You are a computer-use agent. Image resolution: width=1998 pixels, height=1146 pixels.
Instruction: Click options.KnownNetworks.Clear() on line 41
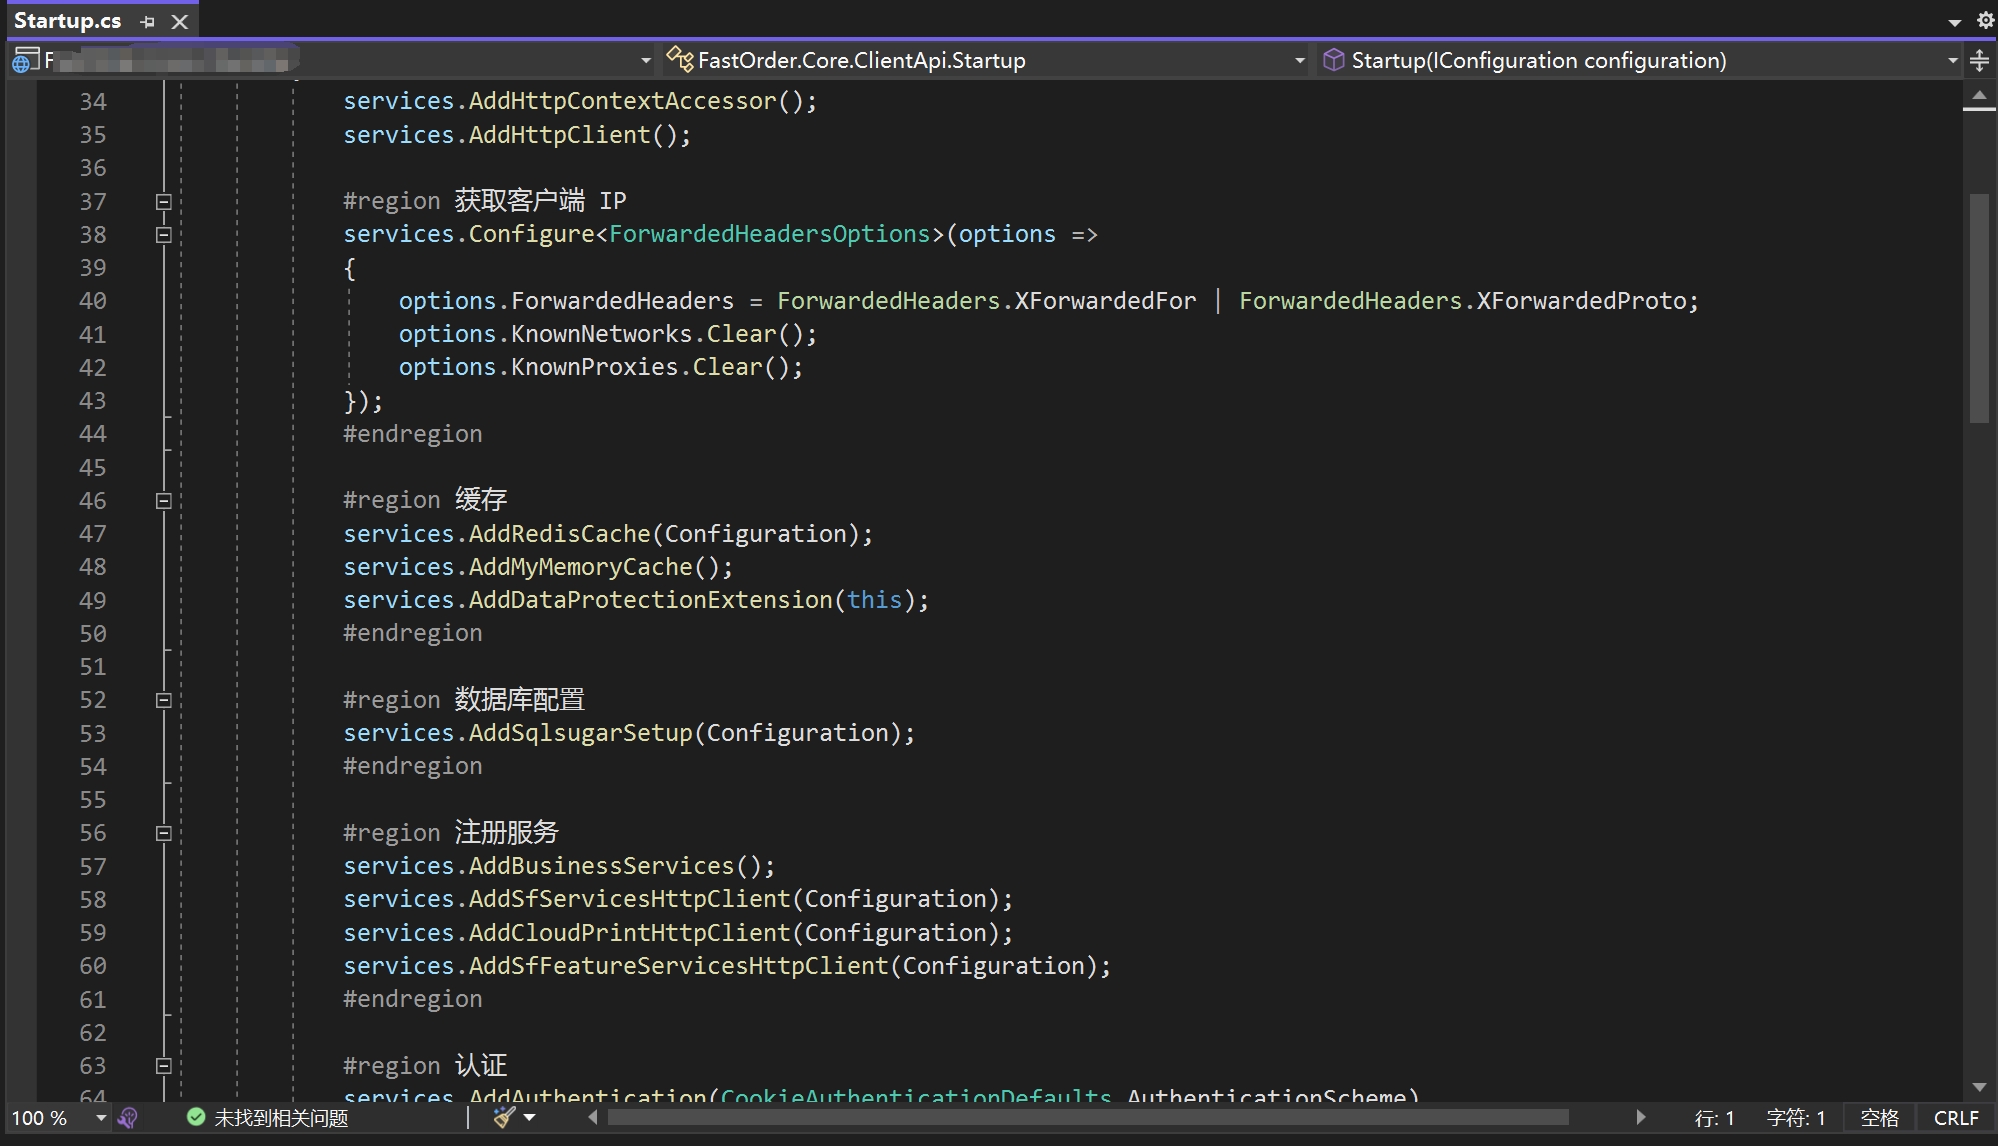click(x=608, y=334)
